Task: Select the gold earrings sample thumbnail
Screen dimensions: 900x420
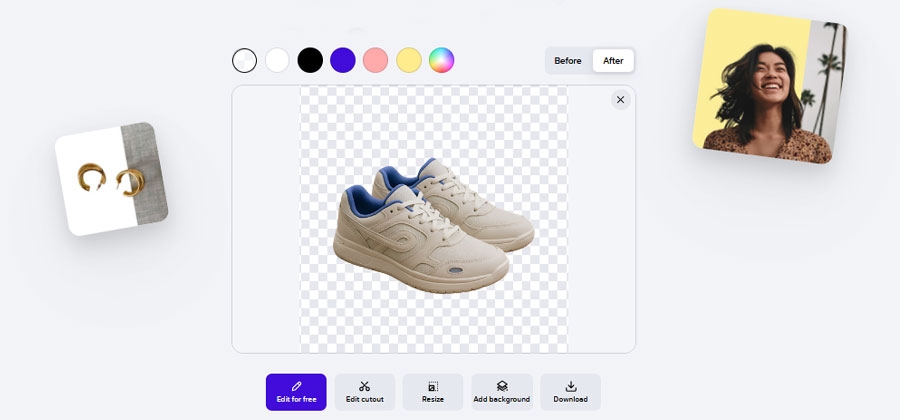Action: [111, 179]
